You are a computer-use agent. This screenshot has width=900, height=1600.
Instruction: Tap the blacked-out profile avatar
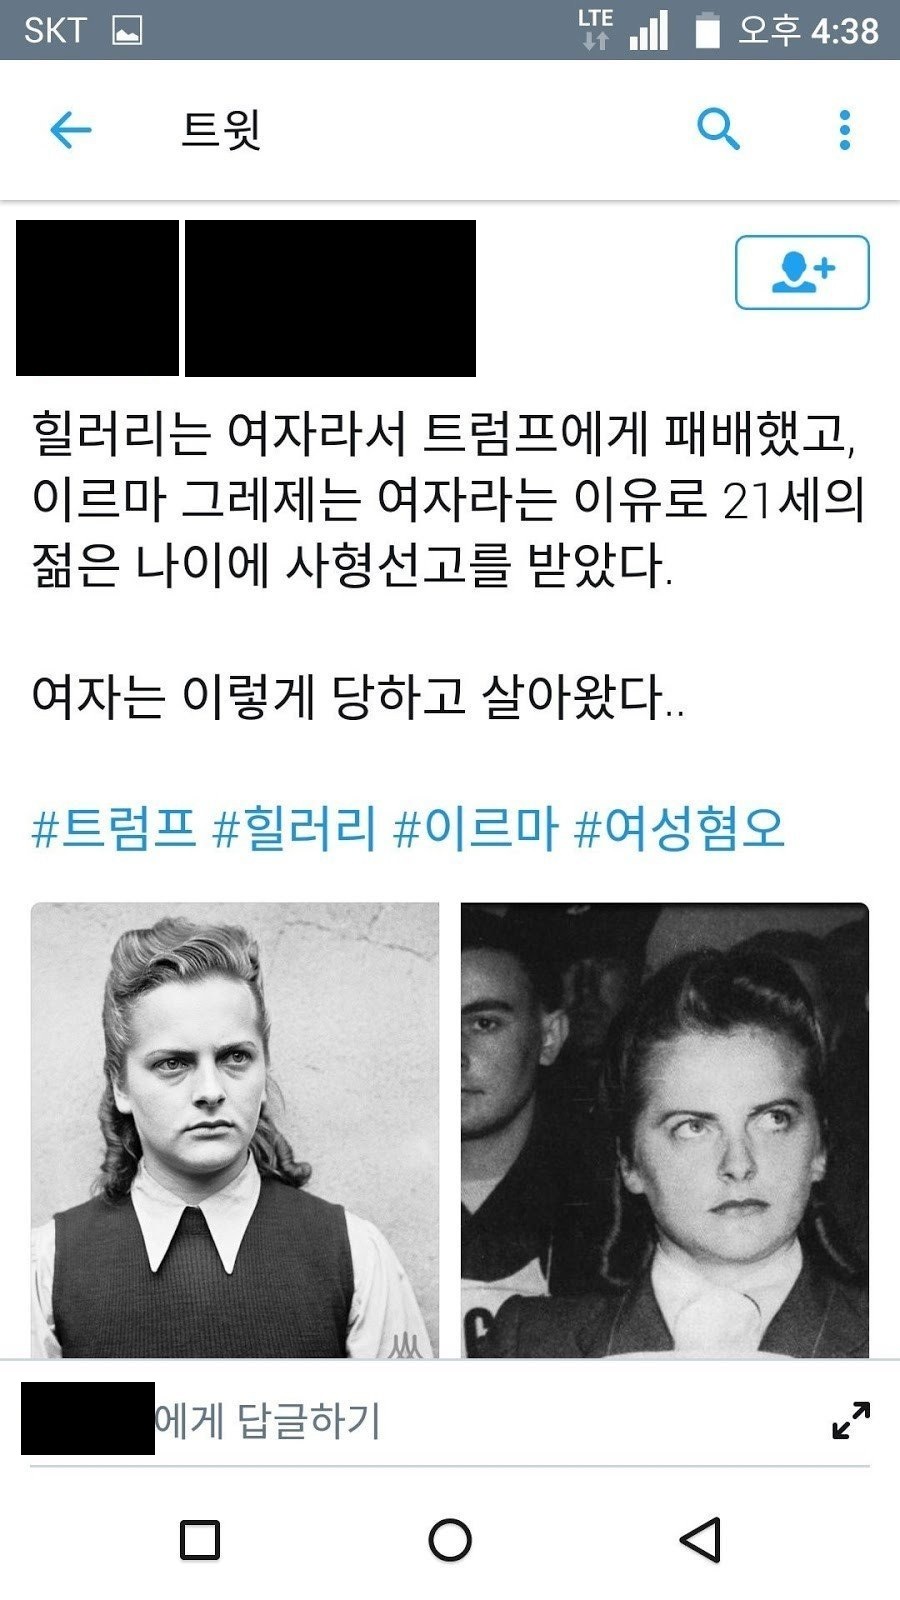[x=97, y=298]
